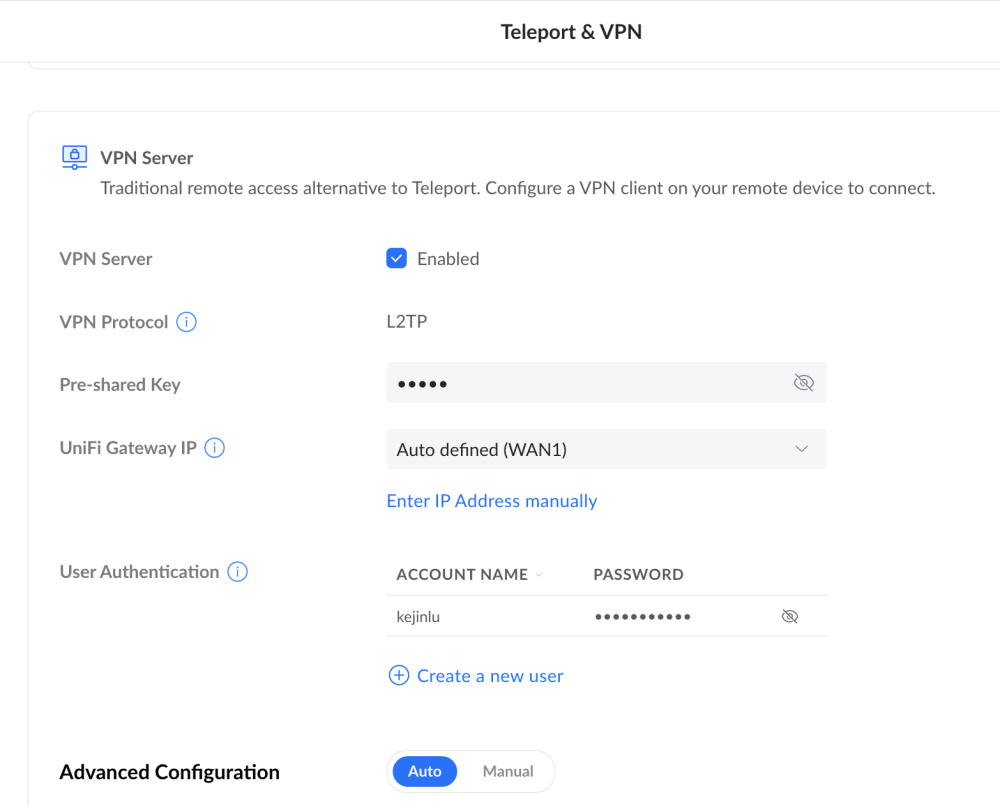Show the kejinlu user password
The image size is (1000, 806).
point(789,617)
